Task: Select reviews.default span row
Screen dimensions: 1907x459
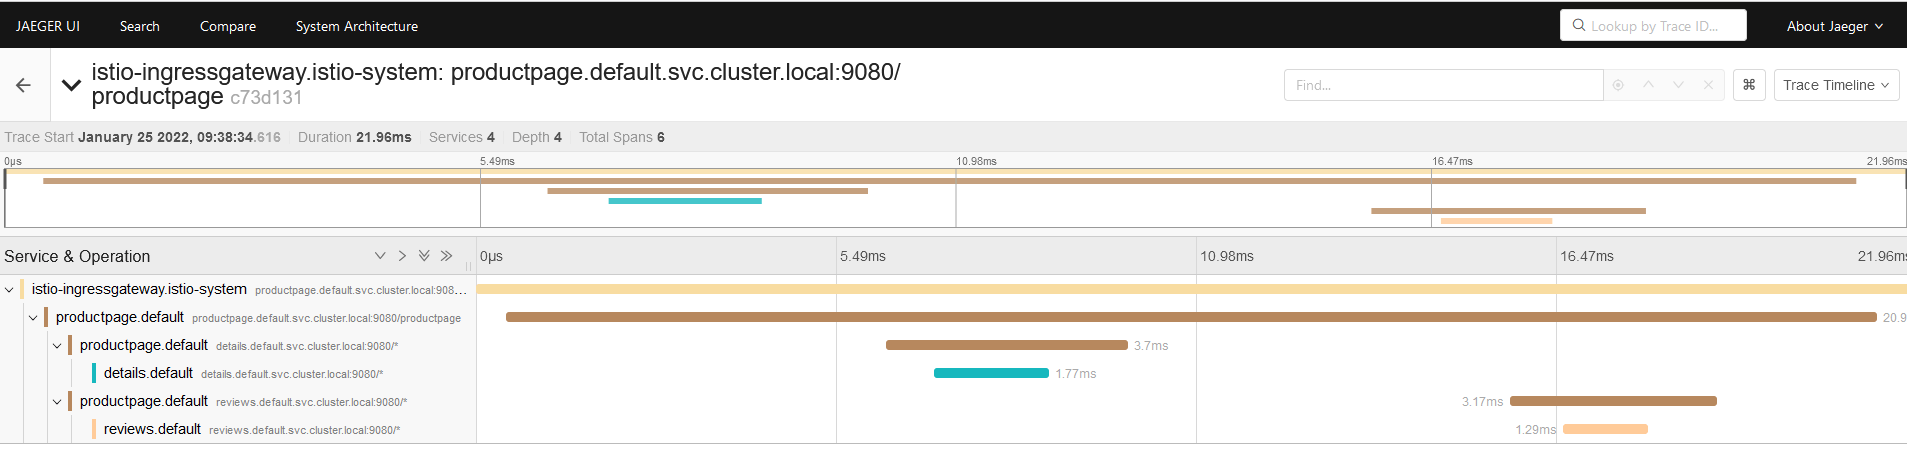Action: (x=238, y=429)
